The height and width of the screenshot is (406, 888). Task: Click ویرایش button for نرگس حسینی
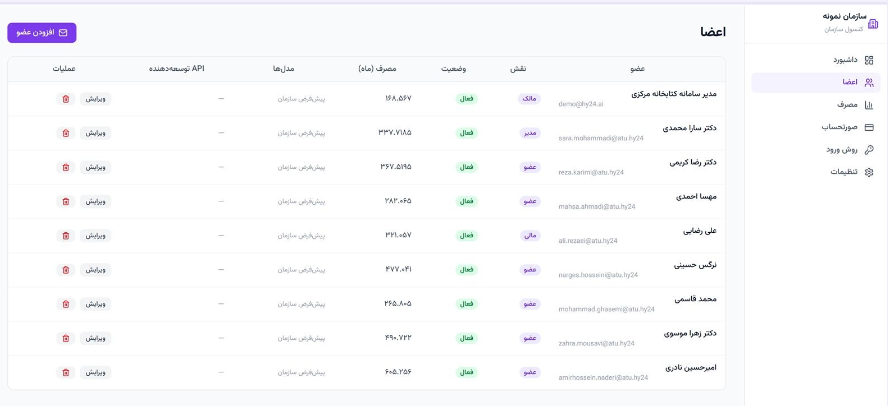pyautogui.click(x=95, y=270)
